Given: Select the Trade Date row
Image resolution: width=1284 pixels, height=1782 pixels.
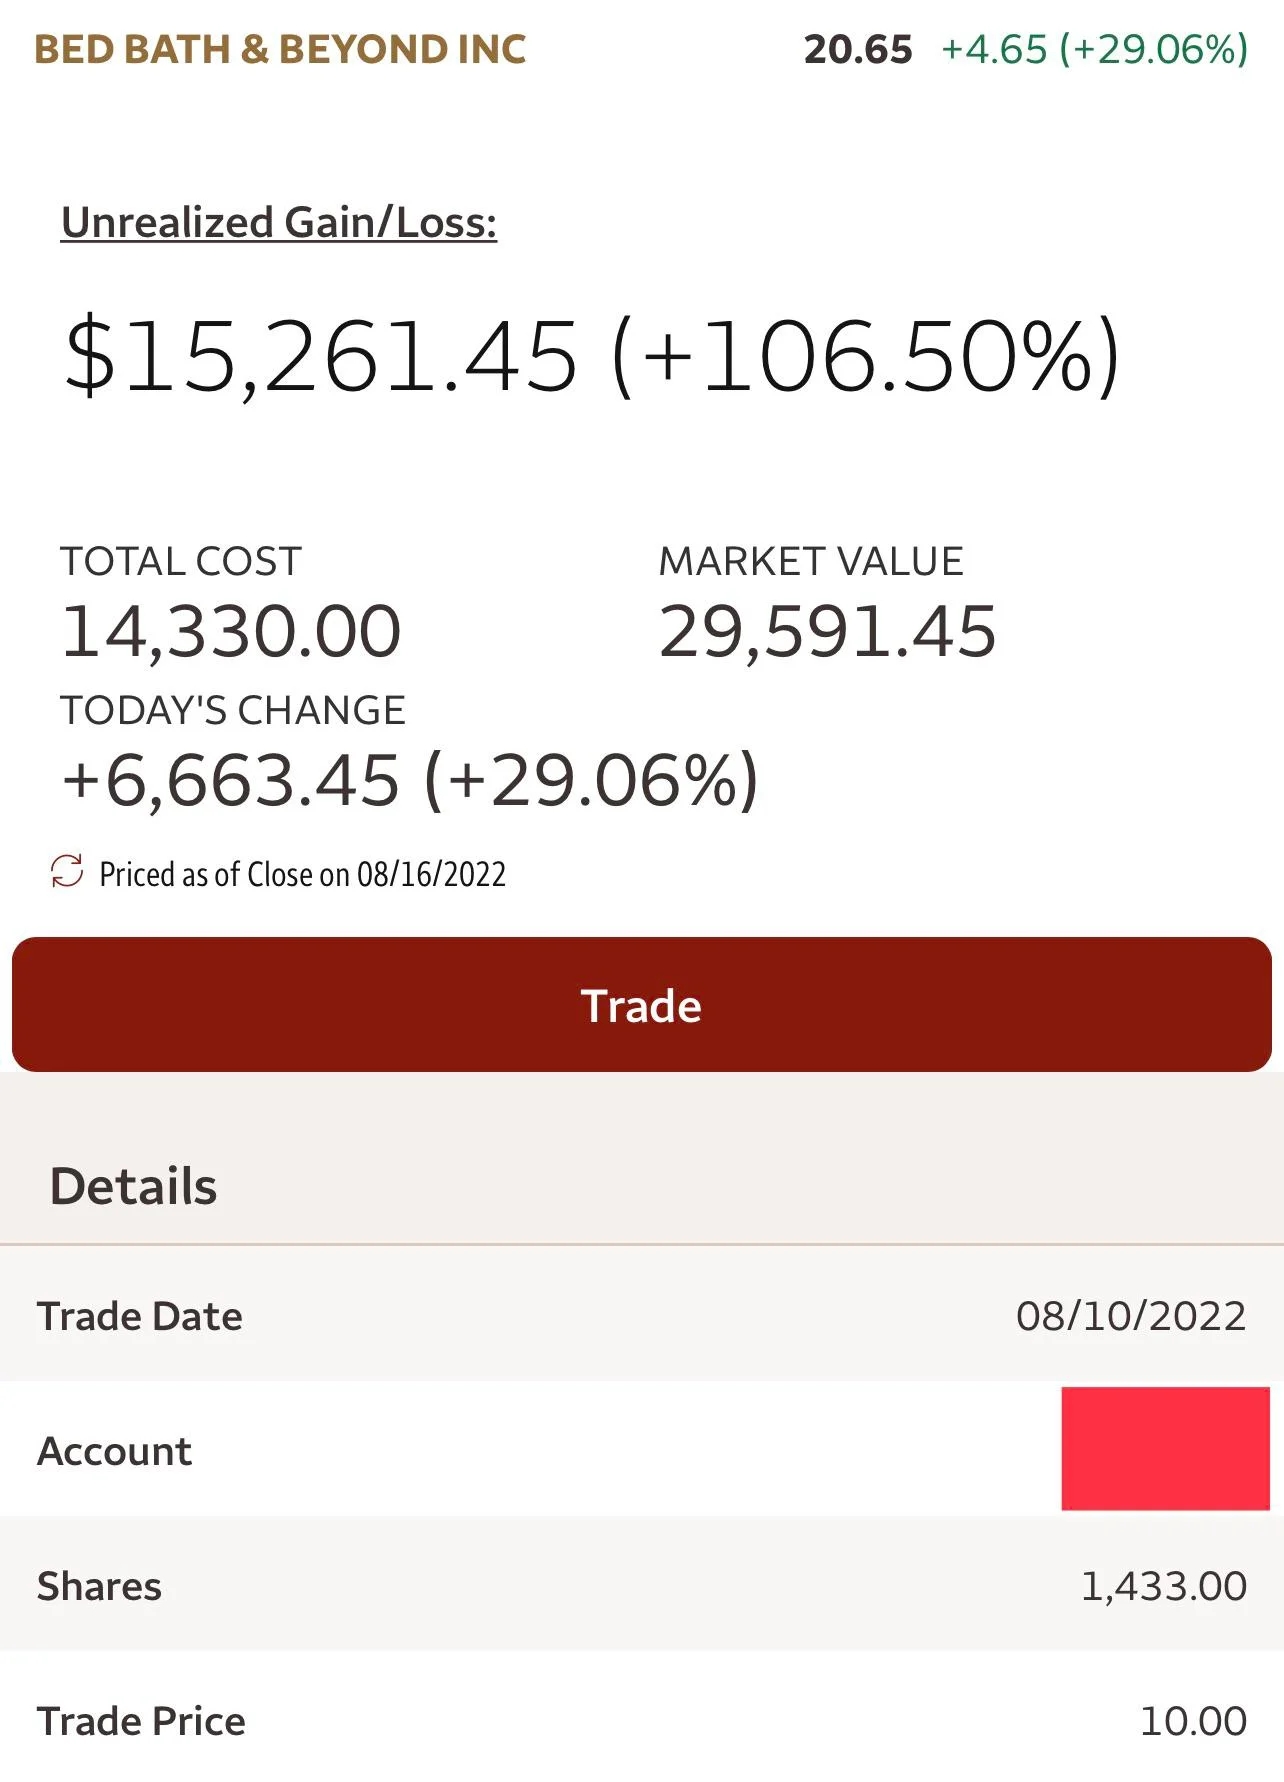Looking at the screenshot, I should click(x=642, y=1314).
